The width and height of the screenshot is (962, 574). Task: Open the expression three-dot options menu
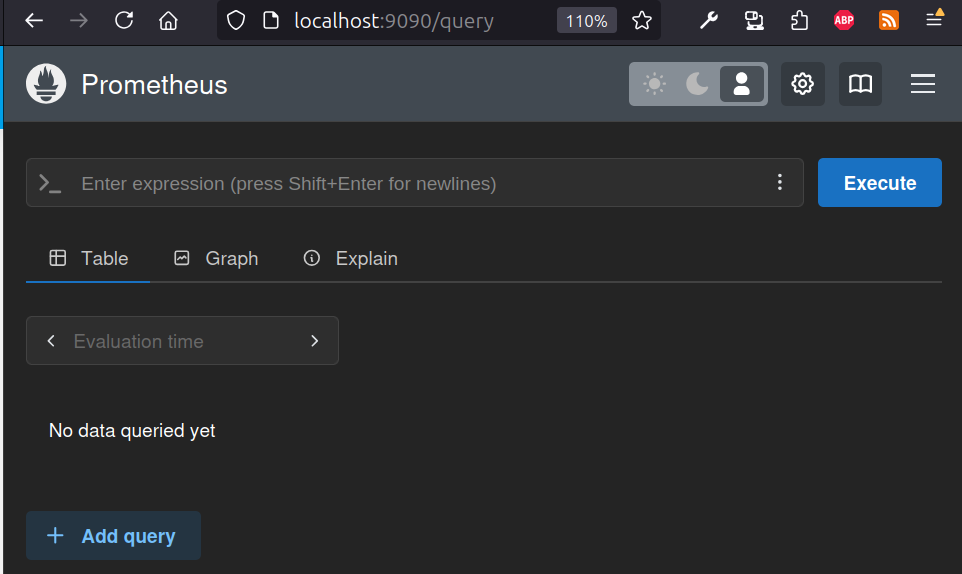(780, 182)
